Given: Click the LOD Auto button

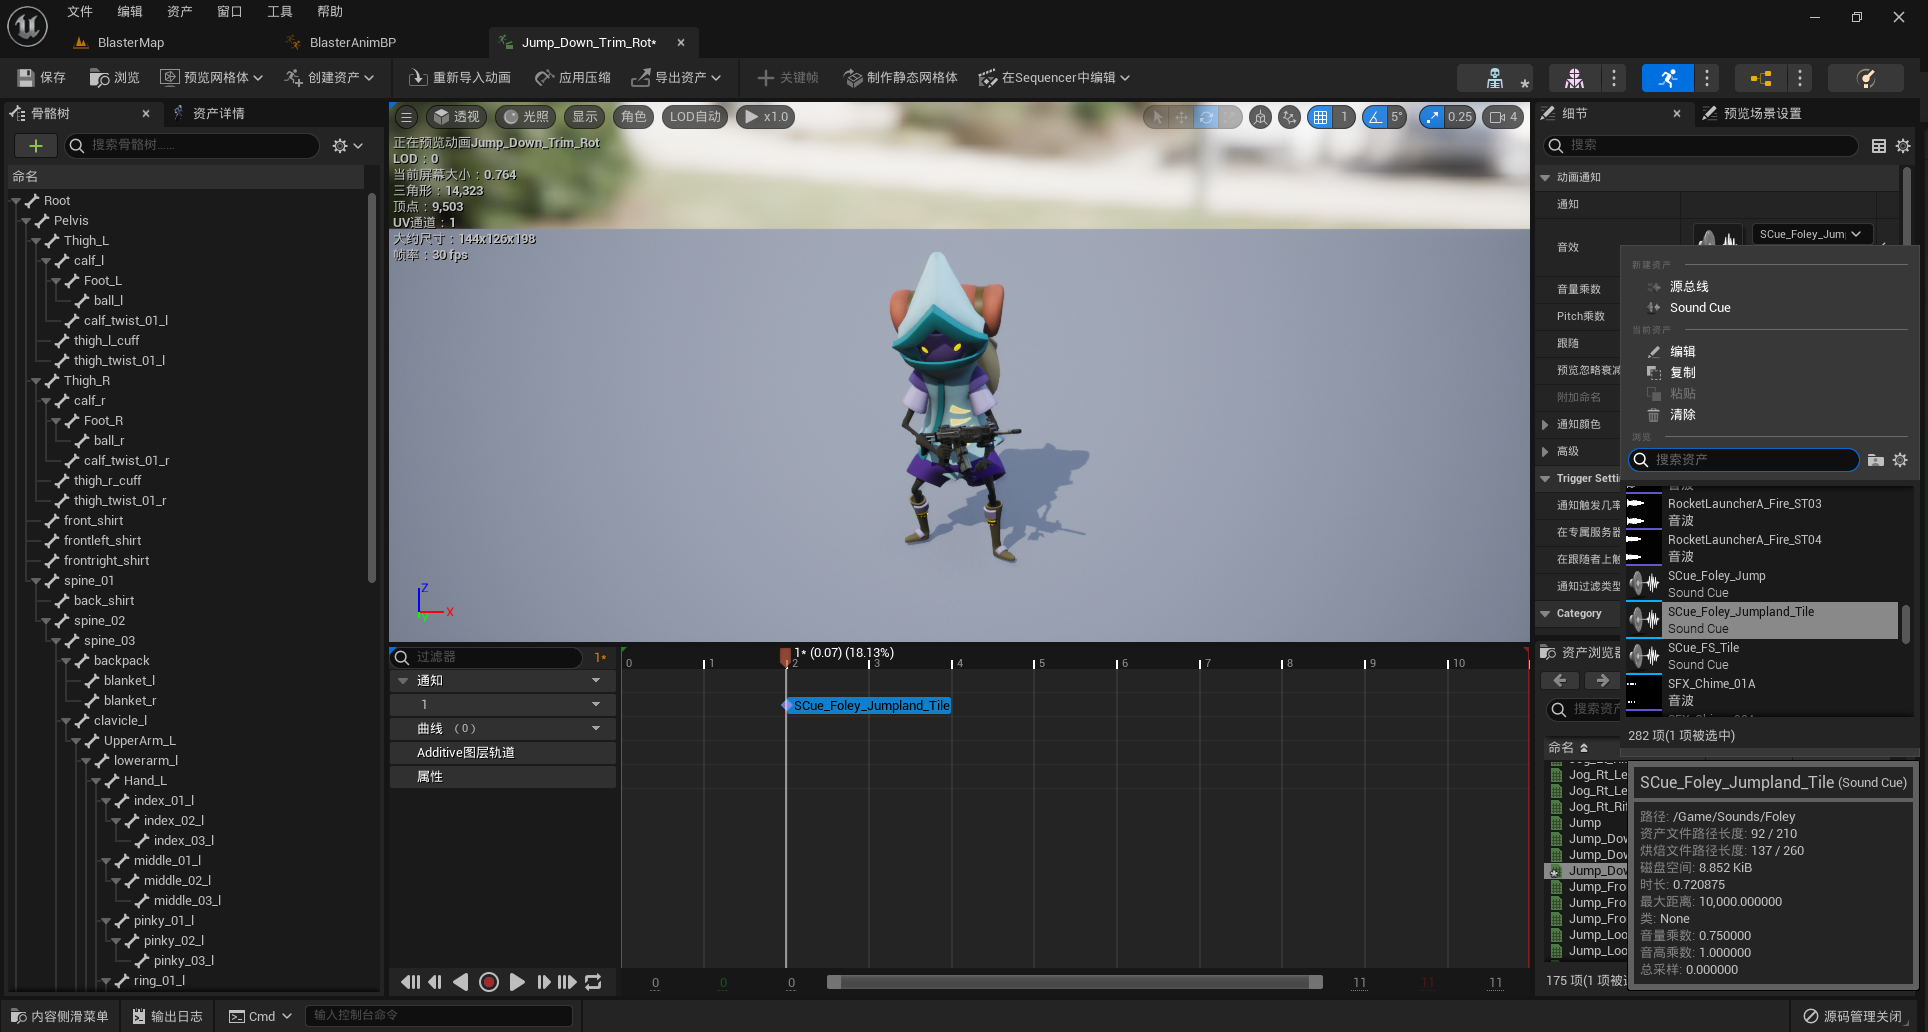Looking at the screenshot, I should pyautogui.click(x=694, y=117).
